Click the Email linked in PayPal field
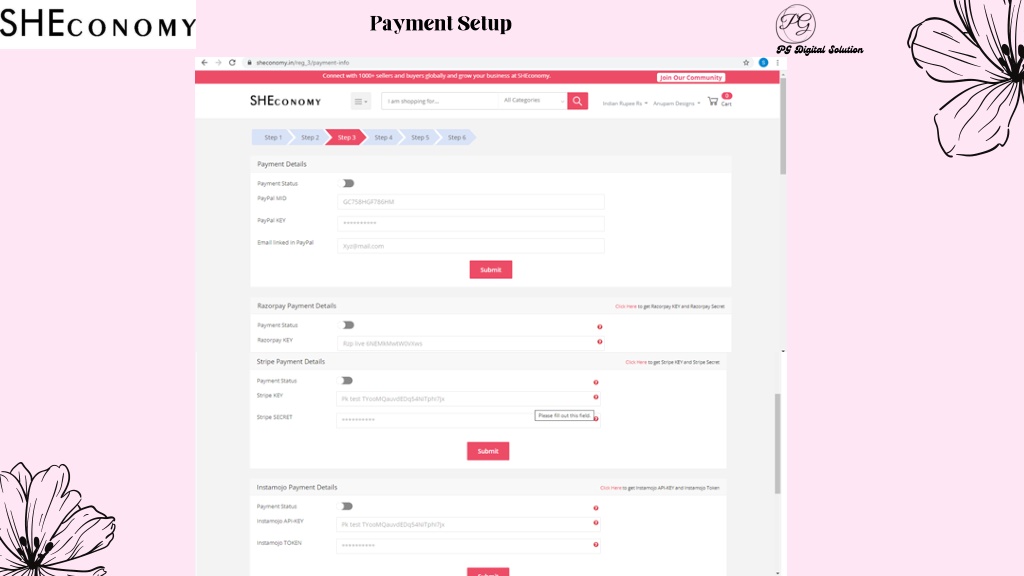This screenshot has height=576, width=1024. pyautogui.click(x=471, y=246)
